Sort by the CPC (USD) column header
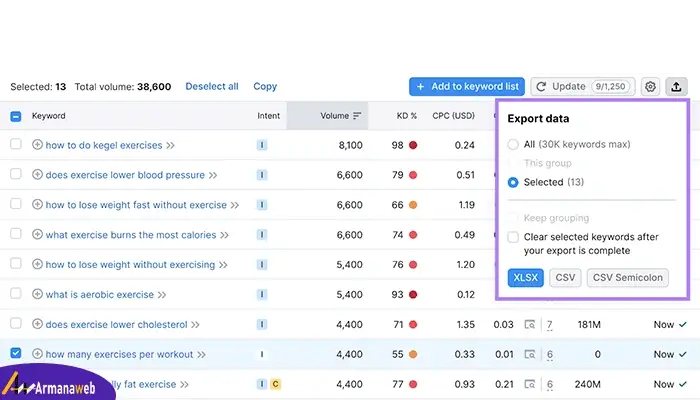 tap(453, 116)
